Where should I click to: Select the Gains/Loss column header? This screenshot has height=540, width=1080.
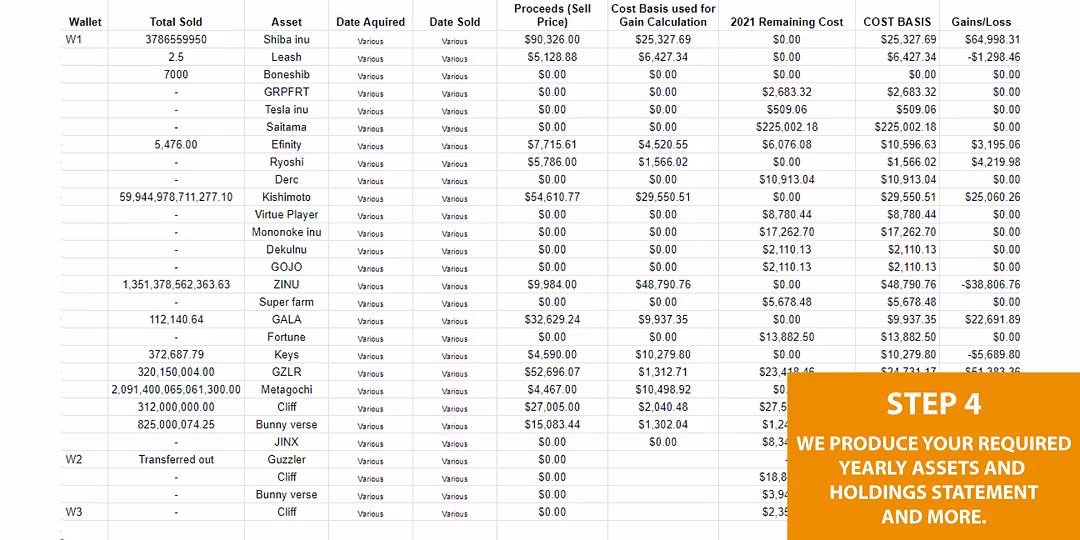(x=986, y=22)
